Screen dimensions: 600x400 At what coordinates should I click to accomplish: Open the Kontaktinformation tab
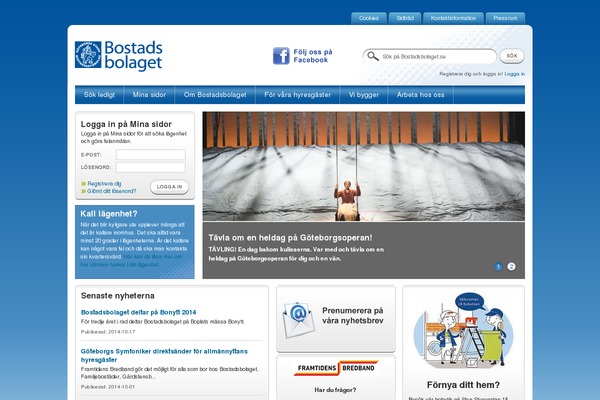453,18
